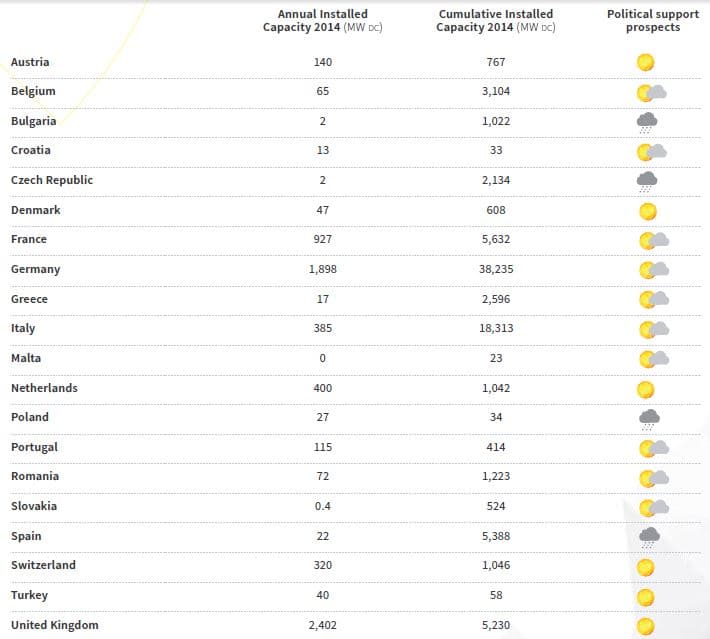The image size is (710, 639).
Task: Click the sun icon for Turkey
Action: pyautogui.click(x=646, y=596)
